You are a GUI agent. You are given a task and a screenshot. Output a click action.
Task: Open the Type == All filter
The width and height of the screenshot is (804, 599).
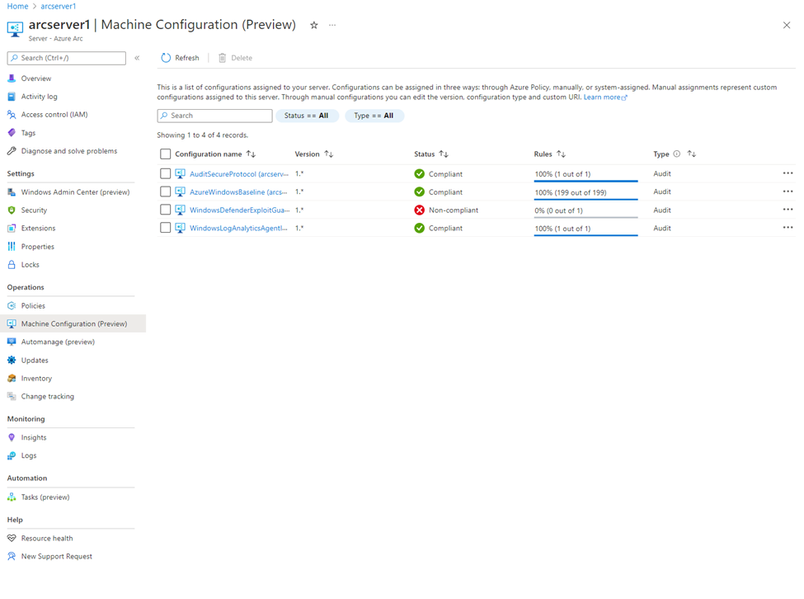[x=374, y=116]
